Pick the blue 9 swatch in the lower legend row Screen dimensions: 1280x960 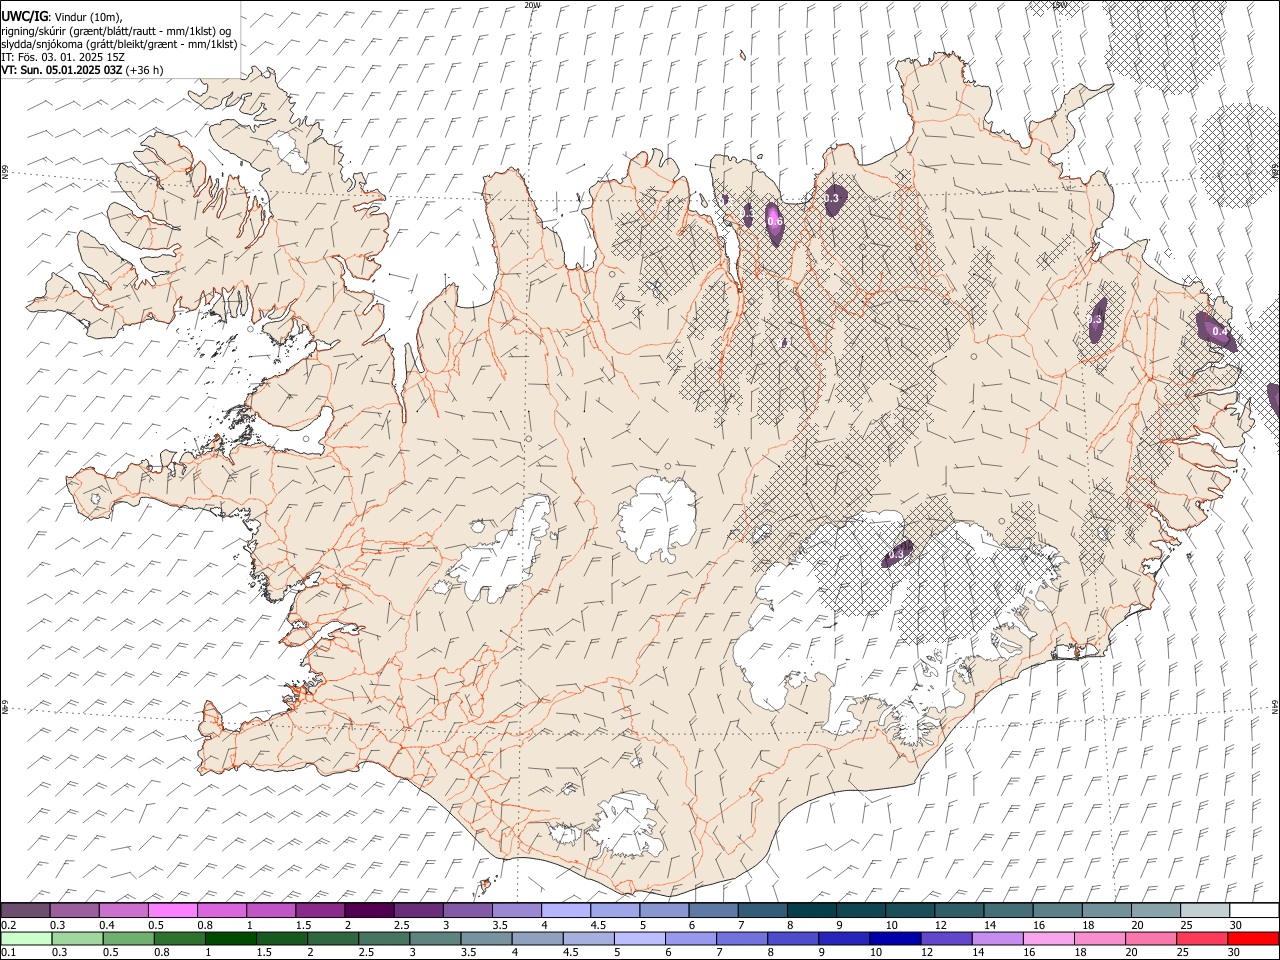pos(843,938)
